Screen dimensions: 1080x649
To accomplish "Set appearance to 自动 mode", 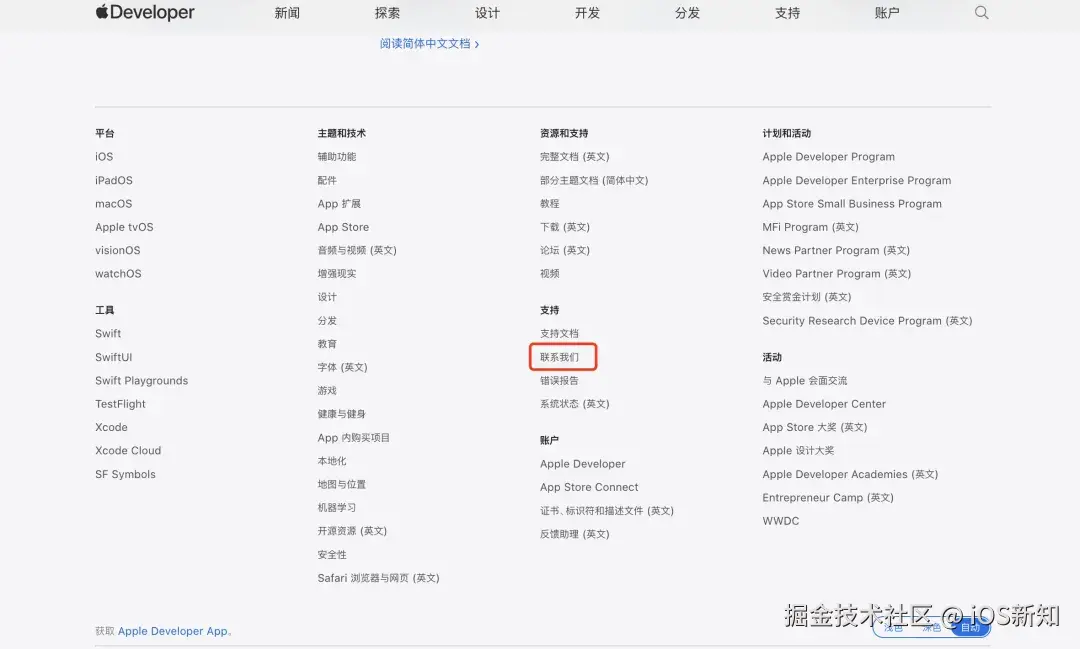I will tap(970, 628).
